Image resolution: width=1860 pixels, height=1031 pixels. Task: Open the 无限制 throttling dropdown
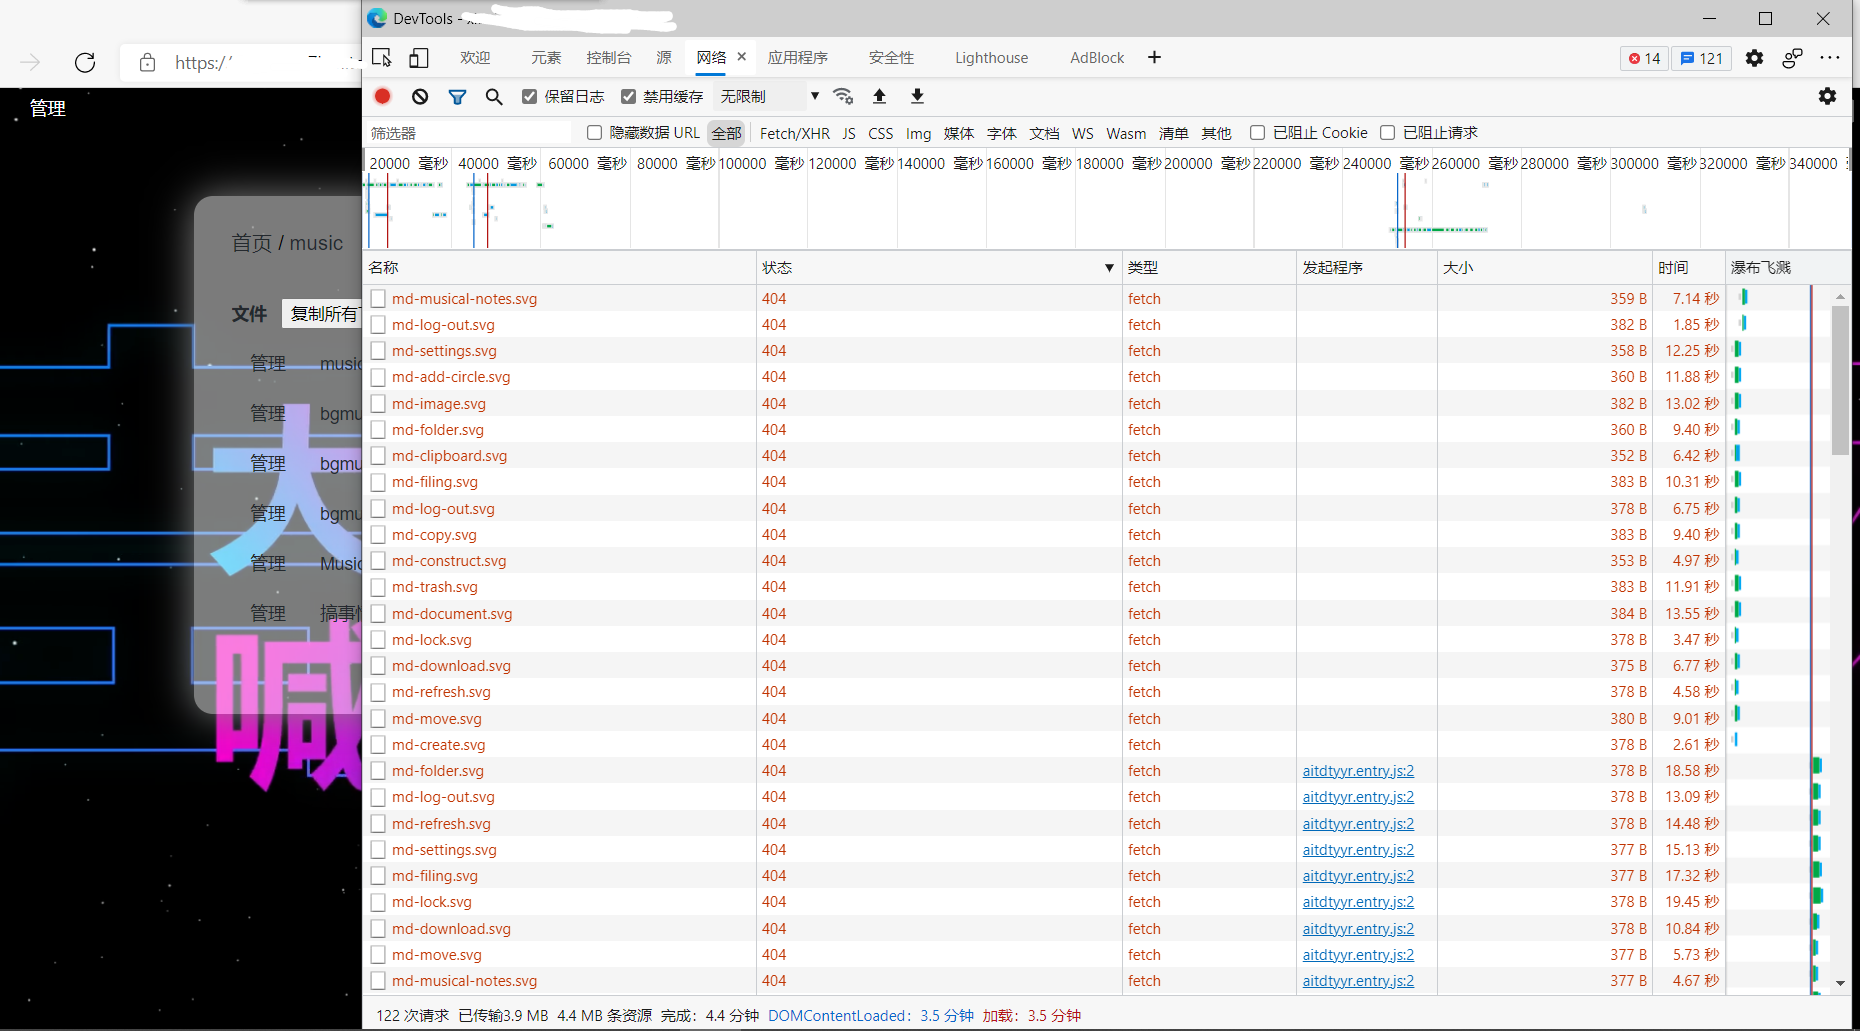[769, 96]
